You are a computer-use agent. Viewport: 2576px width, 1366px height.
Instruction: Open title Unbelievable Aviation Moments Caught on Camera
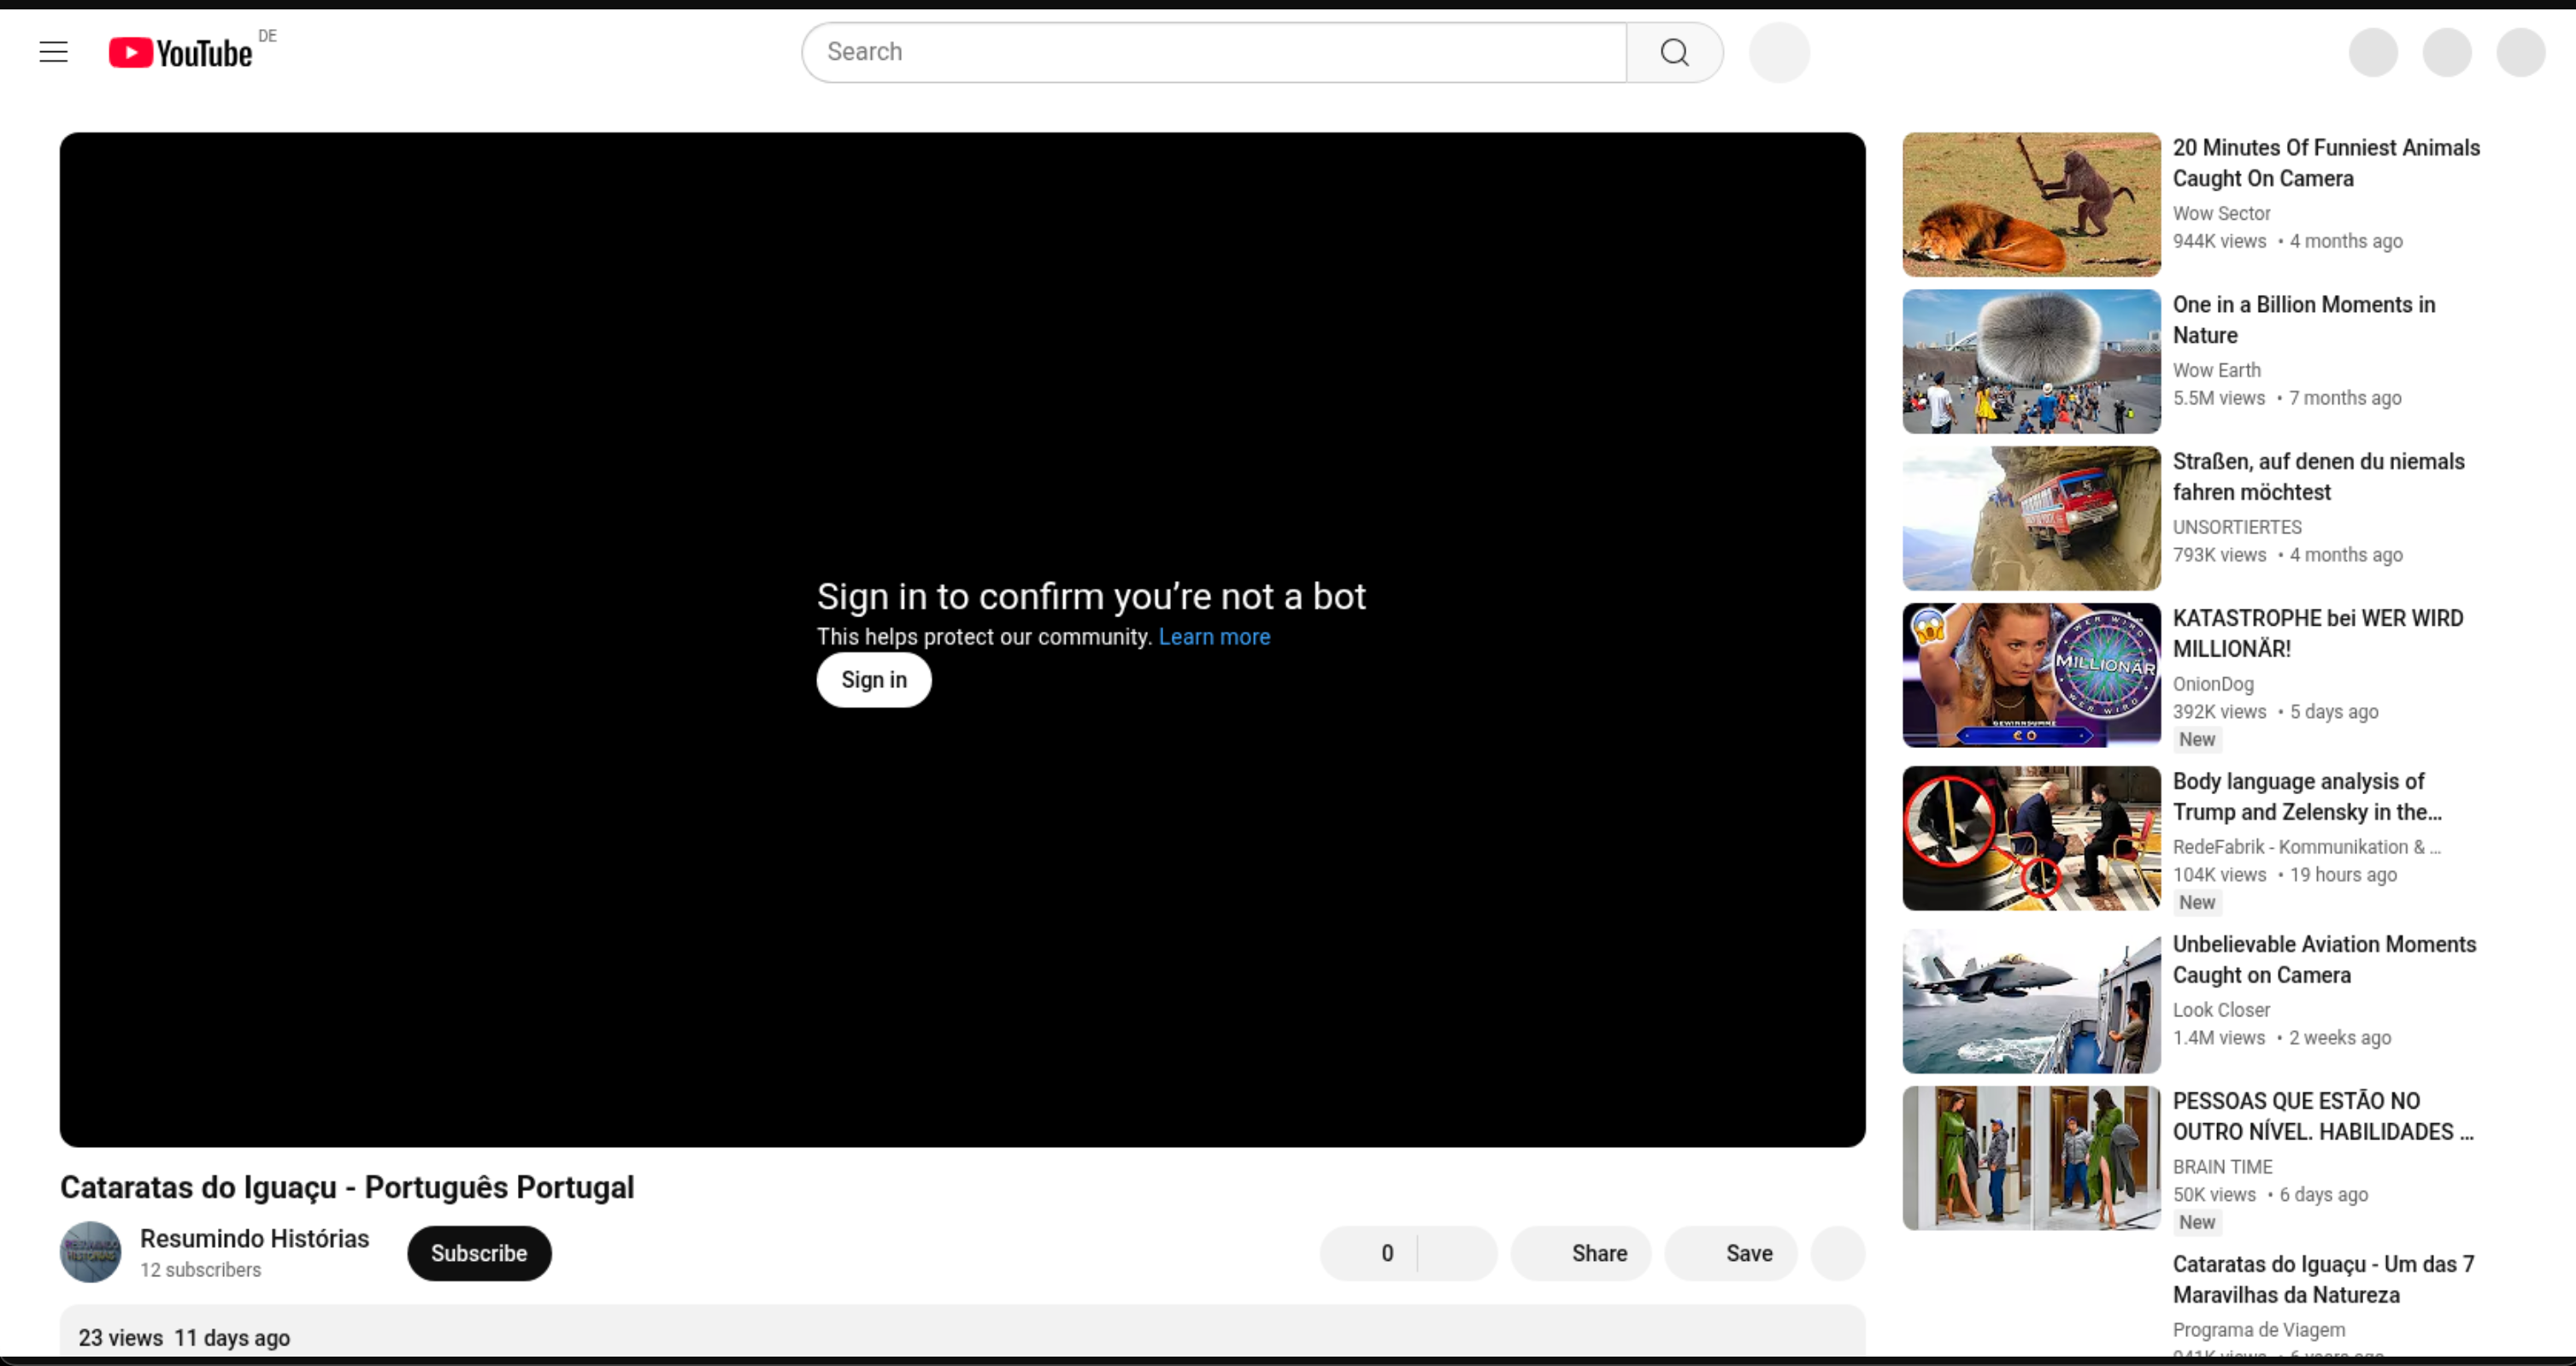(x=2324, y=960)
